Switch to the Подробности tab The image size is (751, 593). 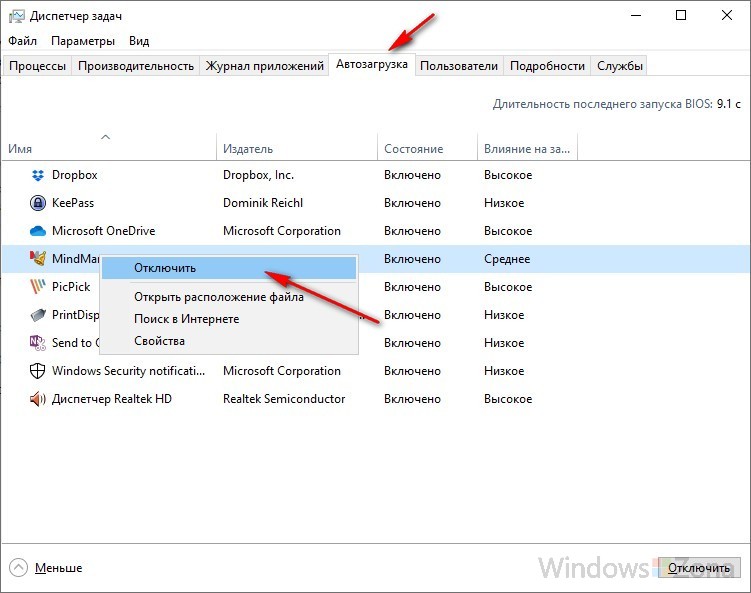(x=547, y=66)
